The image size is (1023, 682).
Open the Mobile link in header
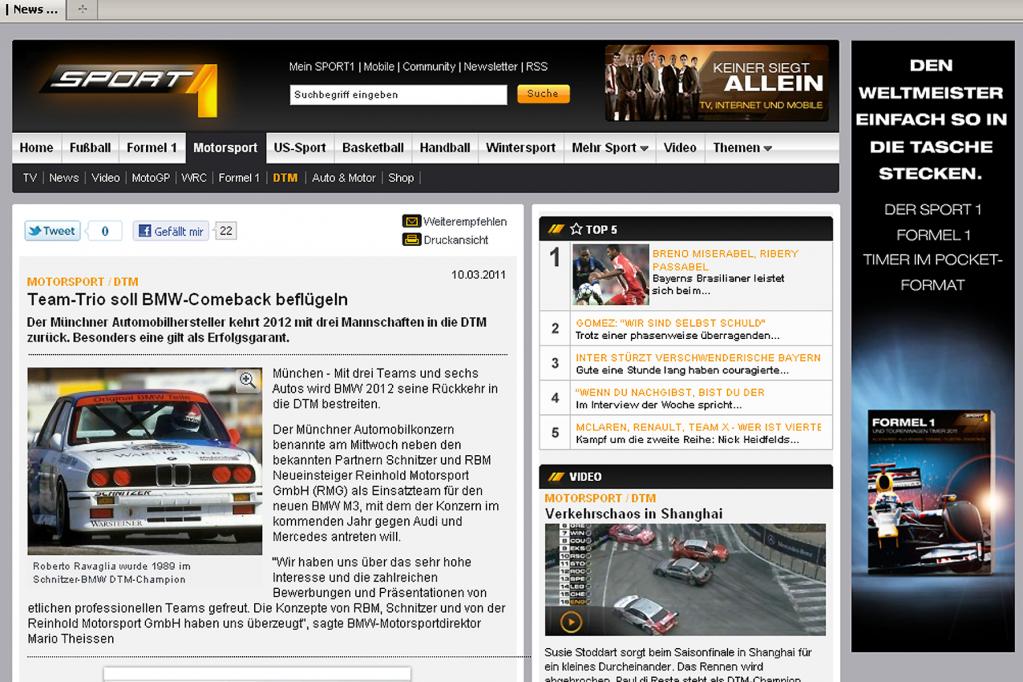[x=379, y=67]
